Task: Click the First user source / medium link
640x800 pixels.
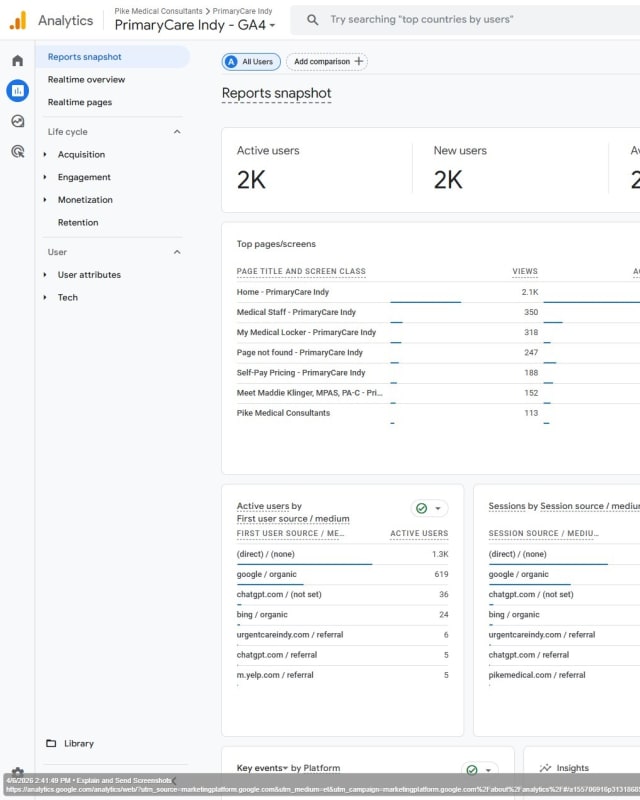Action: 293,518
